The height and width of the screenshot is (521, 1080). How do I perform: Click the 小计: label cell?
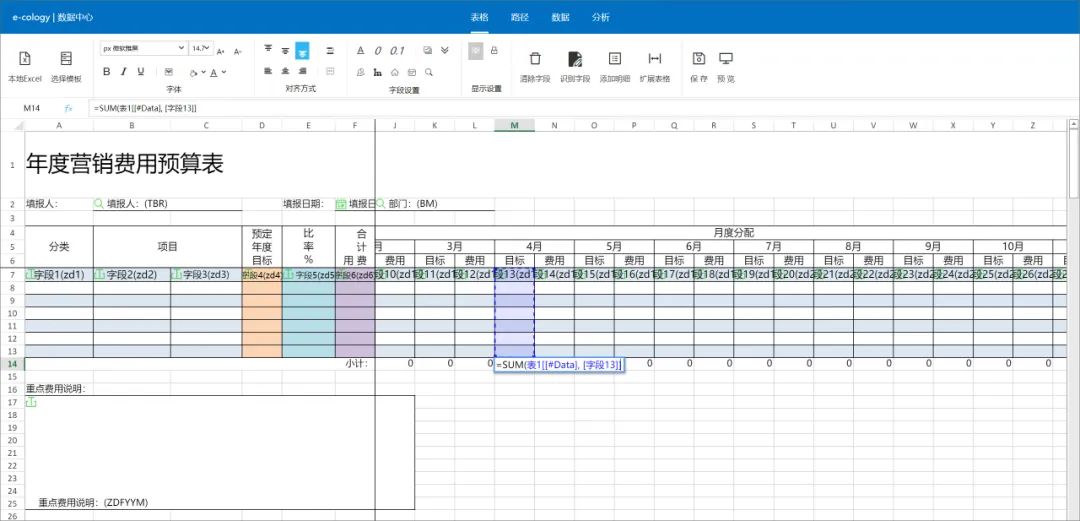356,363
